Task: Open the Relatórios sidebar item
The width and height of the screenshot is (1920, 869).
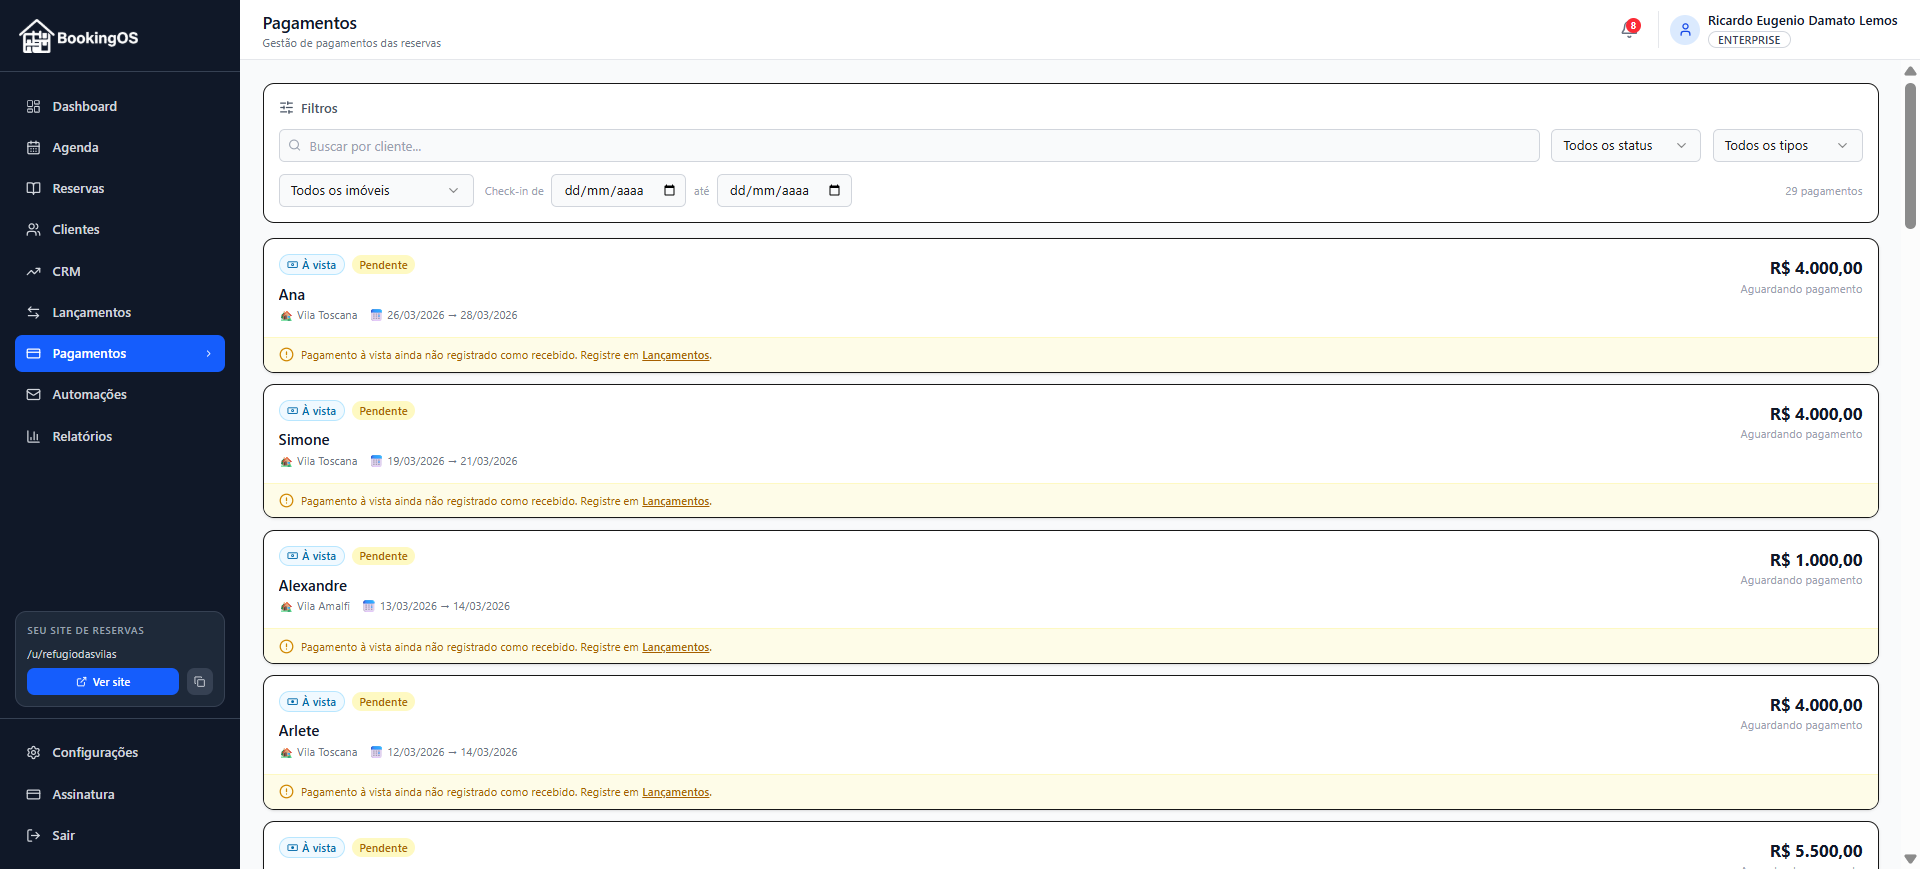Action: 82,437
